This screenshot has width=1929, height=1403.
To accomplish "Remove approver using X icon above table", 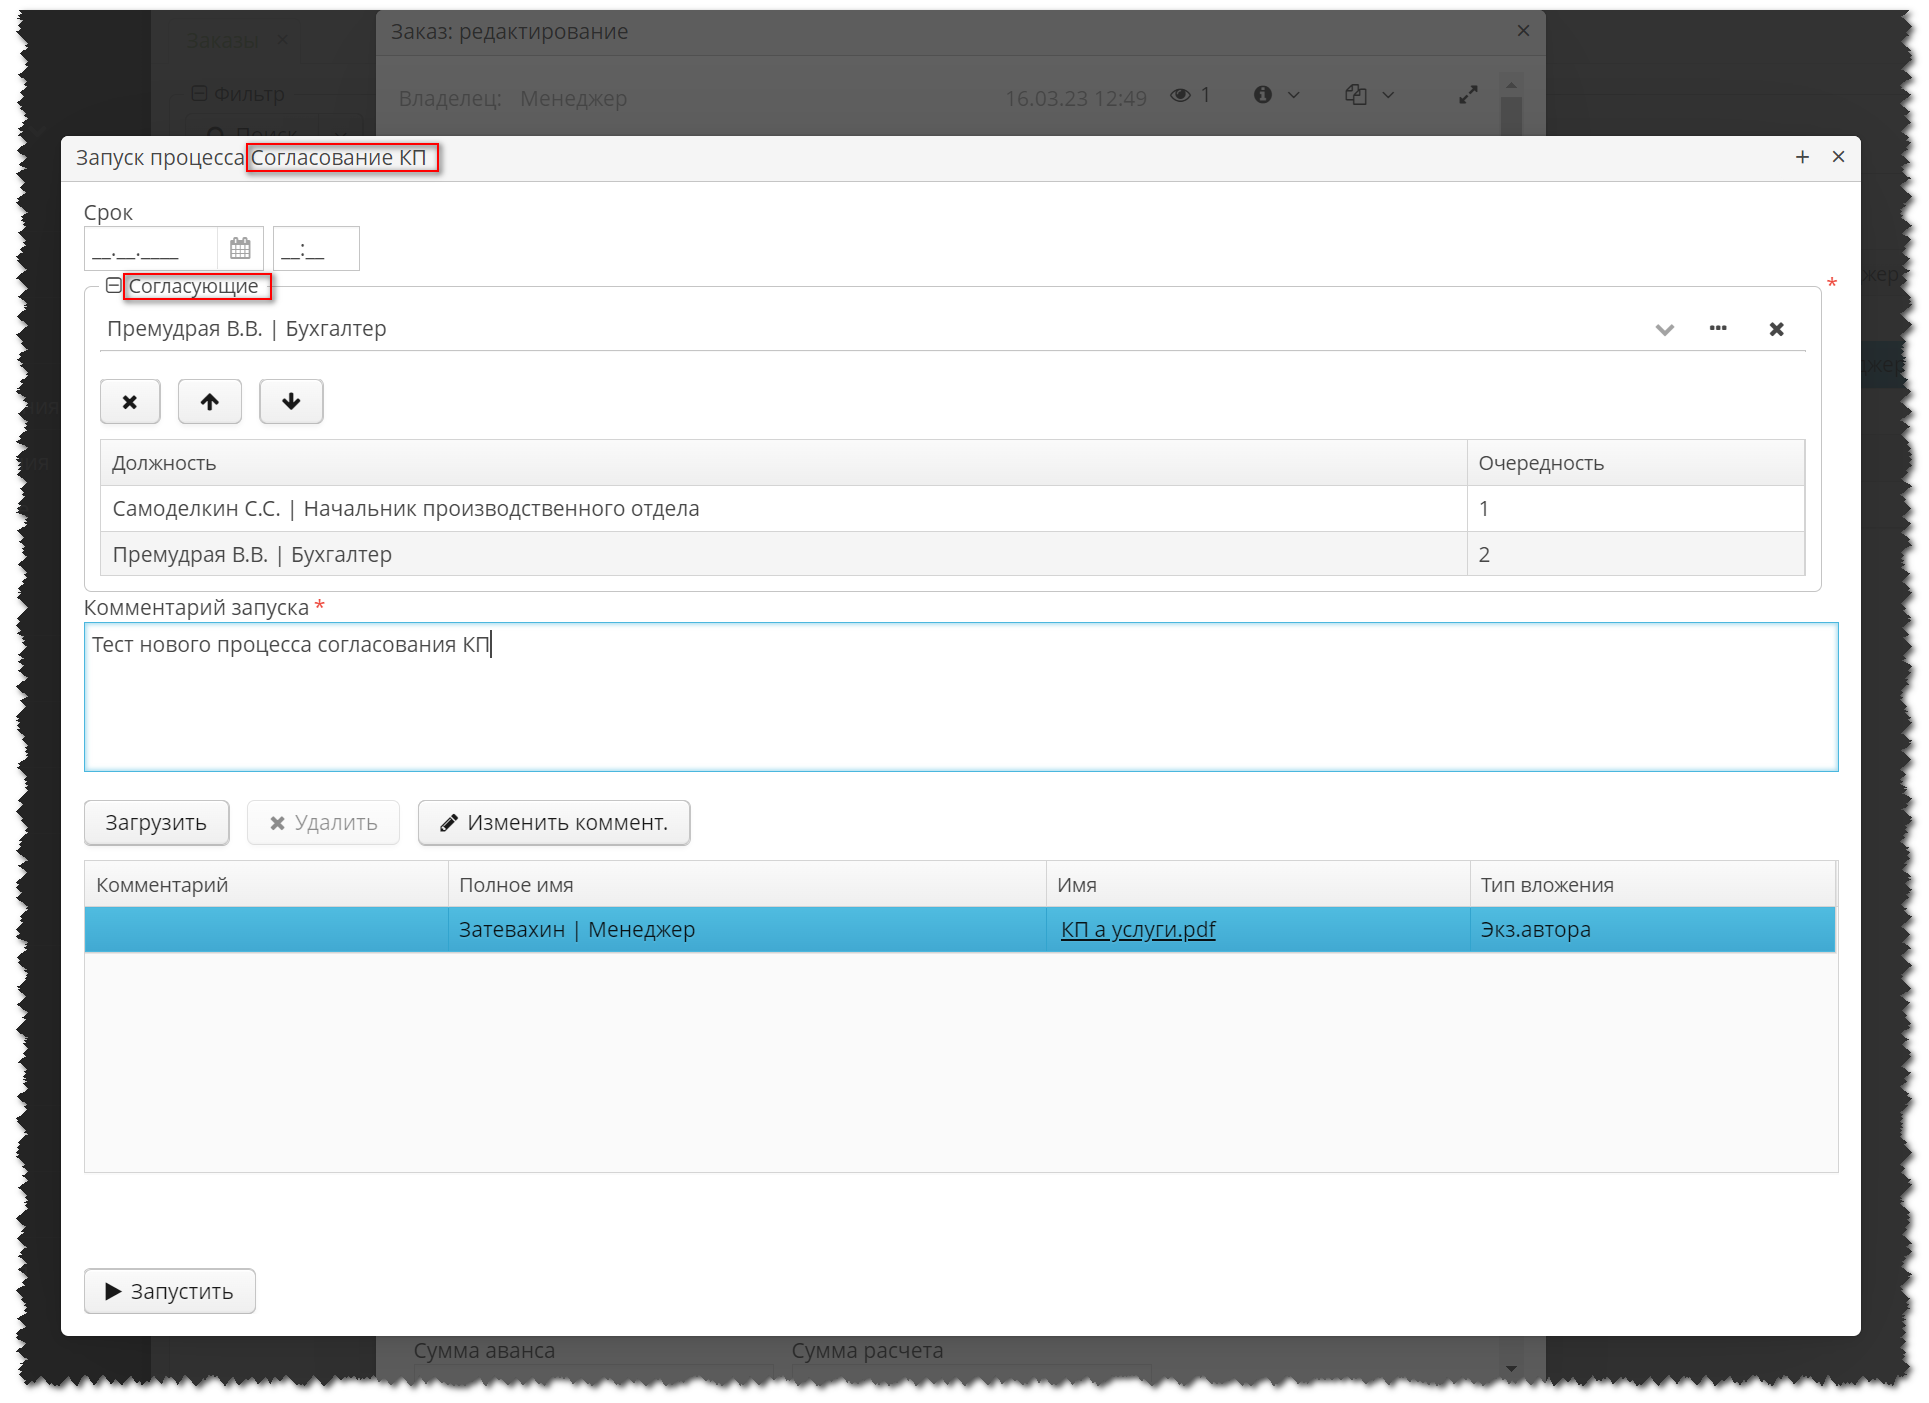I will (129, 401).
